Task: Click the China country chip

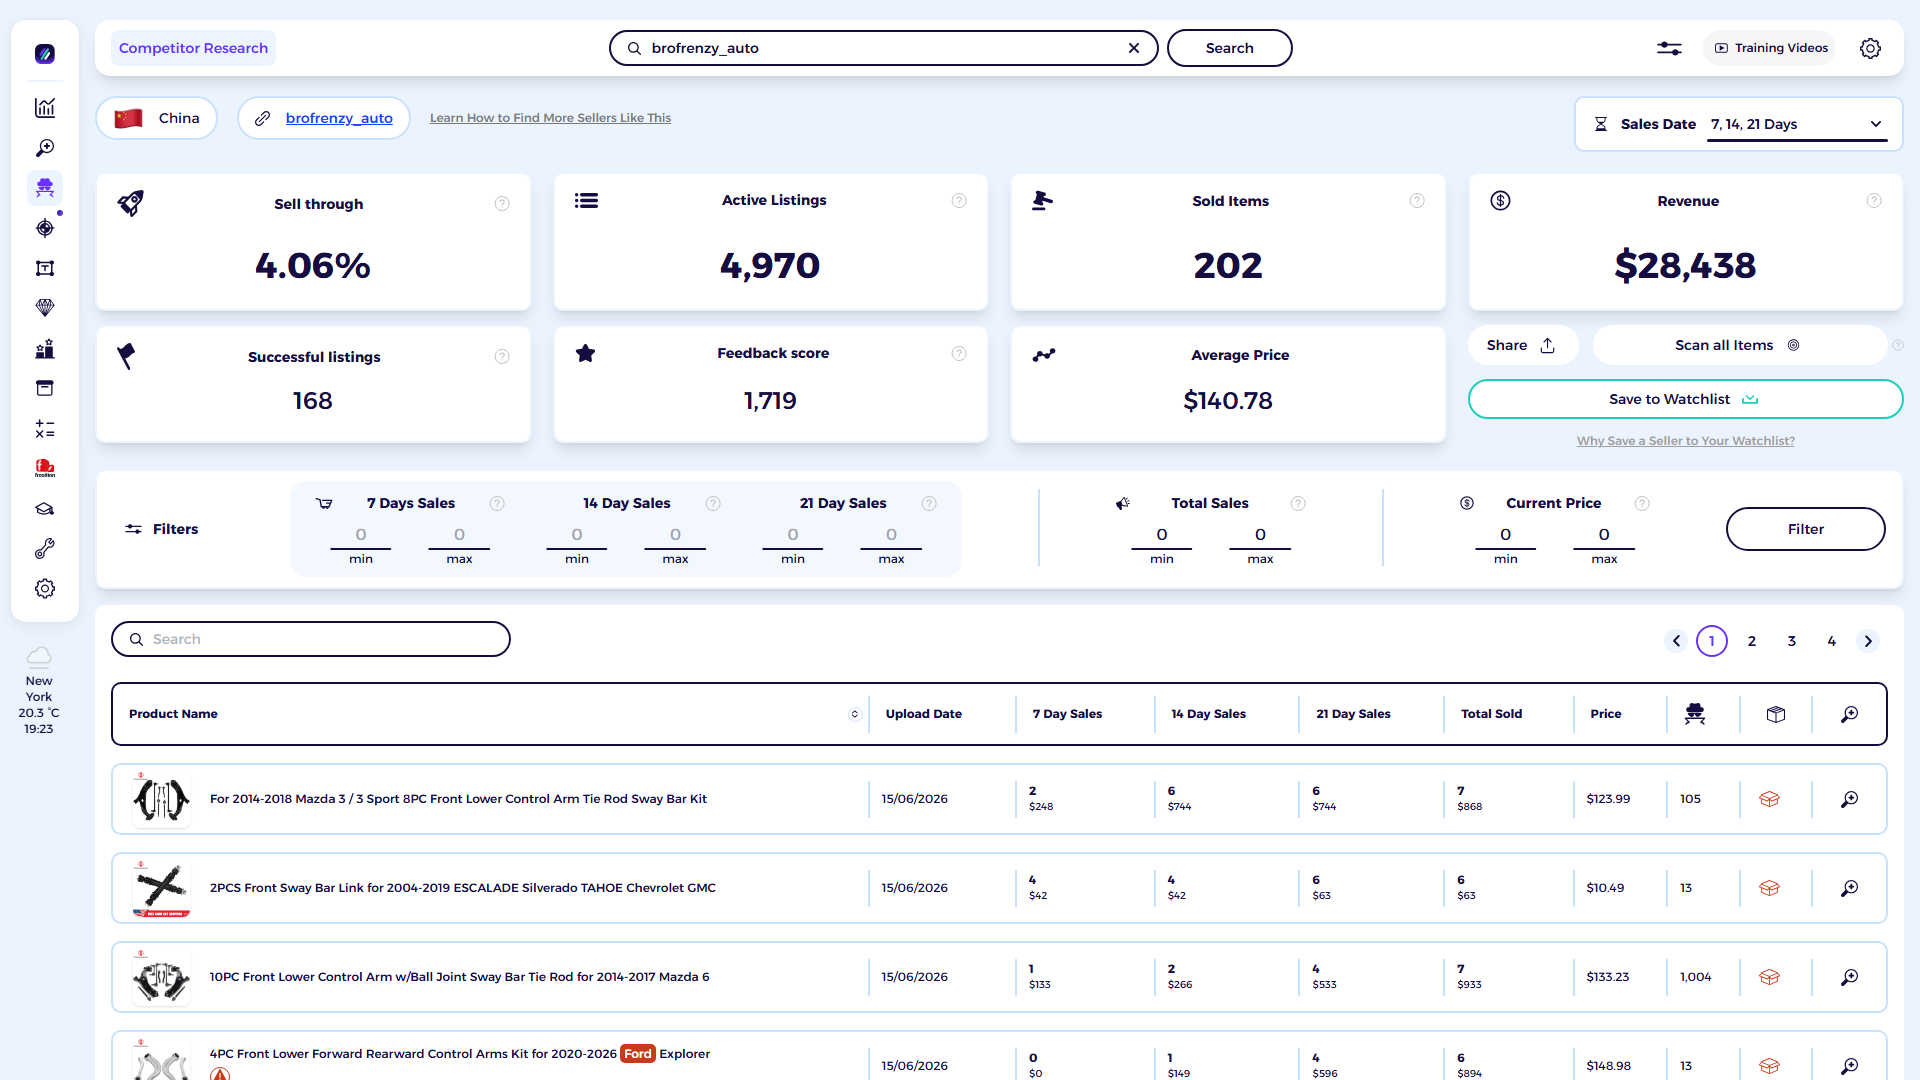Action: point(157,118)
